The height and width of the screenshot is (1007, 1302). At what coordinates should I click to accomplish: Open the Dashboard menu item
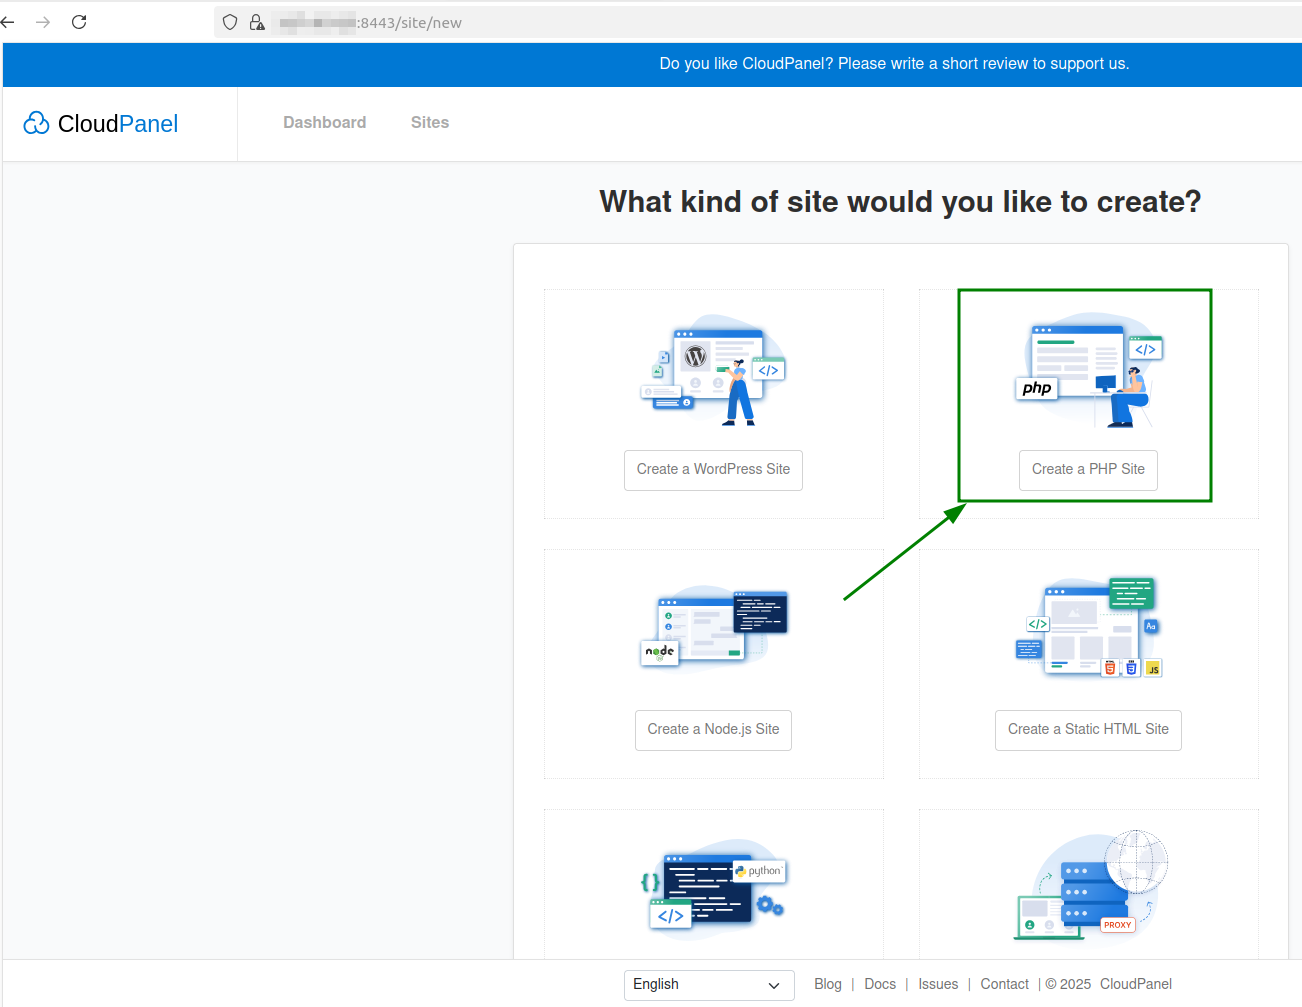coord(324,122)
